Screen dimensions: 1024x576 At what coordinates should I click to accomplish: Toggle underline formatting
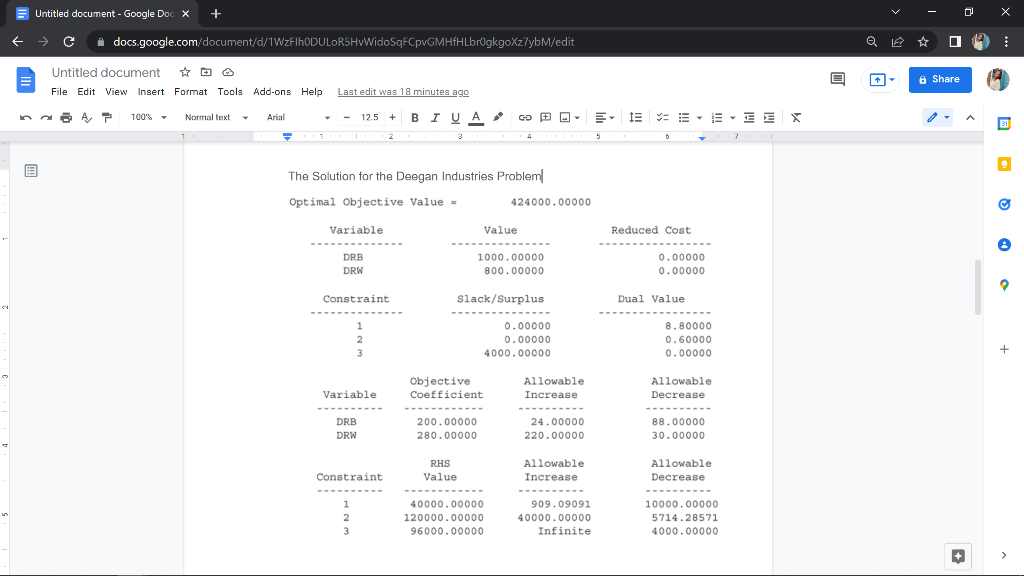pos(455,118)
